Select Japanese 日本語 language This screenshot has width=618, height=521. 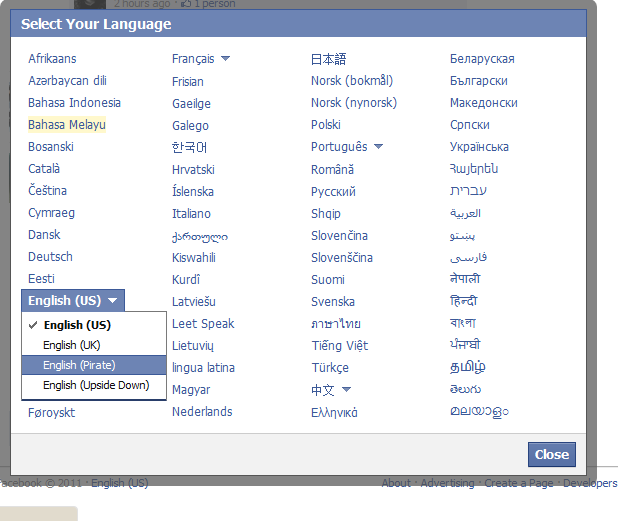pyautogui.click(x=328, y=60)
